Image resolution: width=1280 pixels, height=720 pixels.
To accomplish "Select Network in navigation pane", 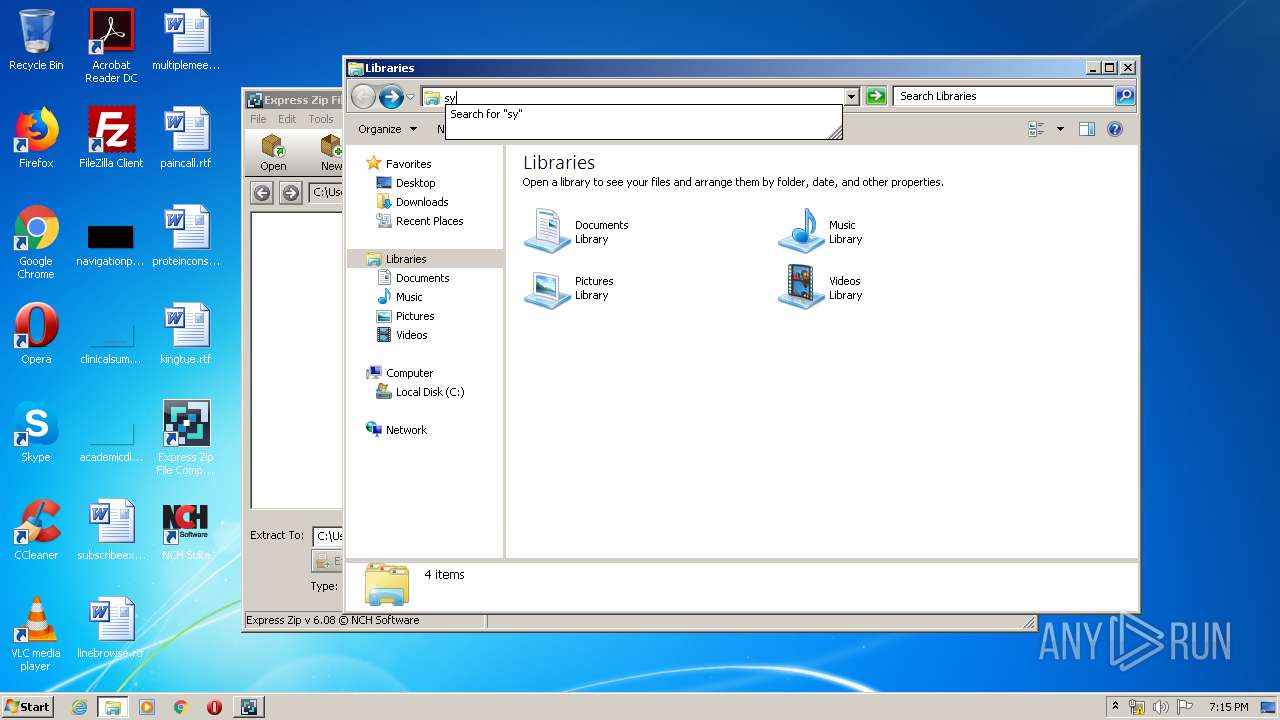I will point(397,430).
